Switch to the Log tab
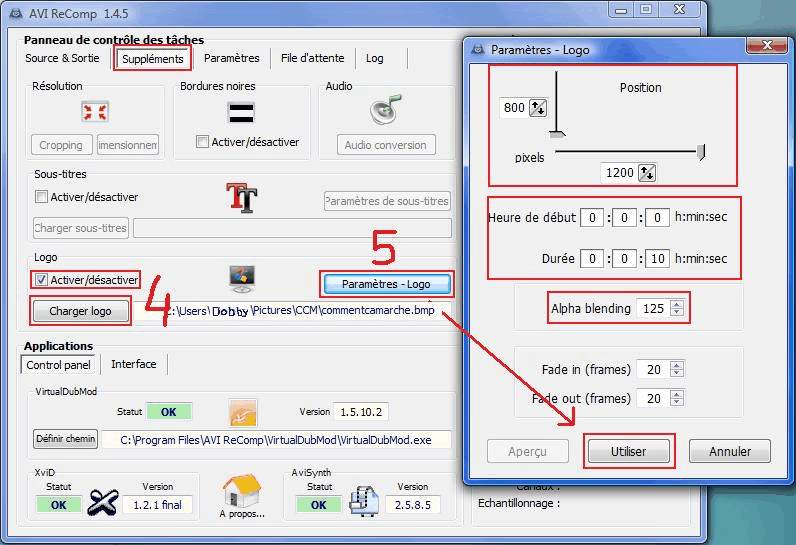The image size is (796, 545). point(375,58)
